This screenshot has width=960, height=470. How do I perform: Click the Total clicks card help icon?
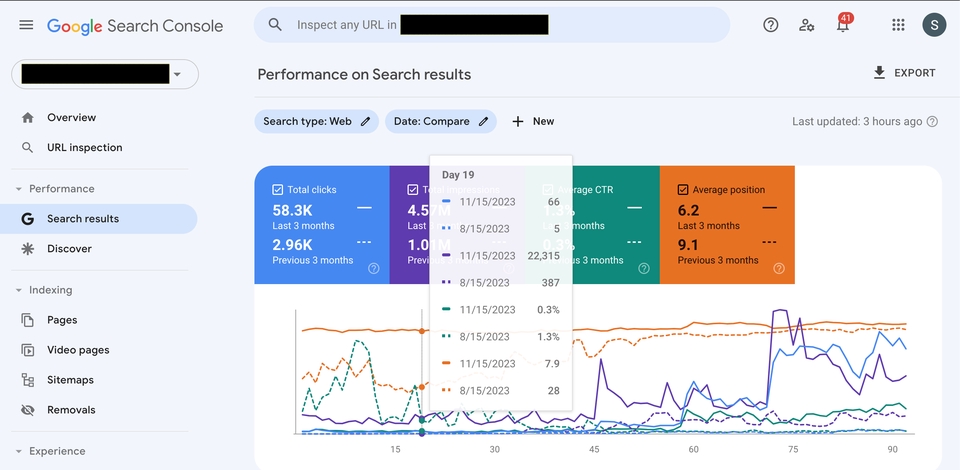374,268
